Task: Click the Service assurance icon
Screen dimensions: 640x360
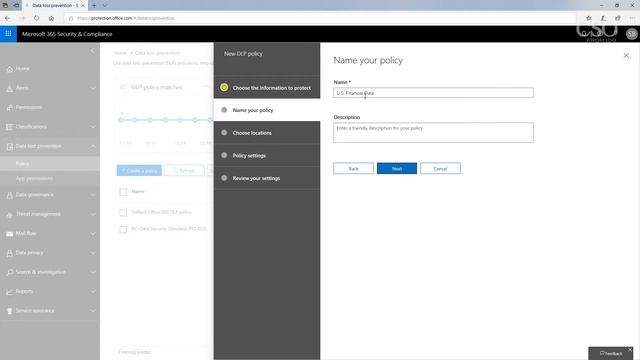Action: tap(10, 311)
